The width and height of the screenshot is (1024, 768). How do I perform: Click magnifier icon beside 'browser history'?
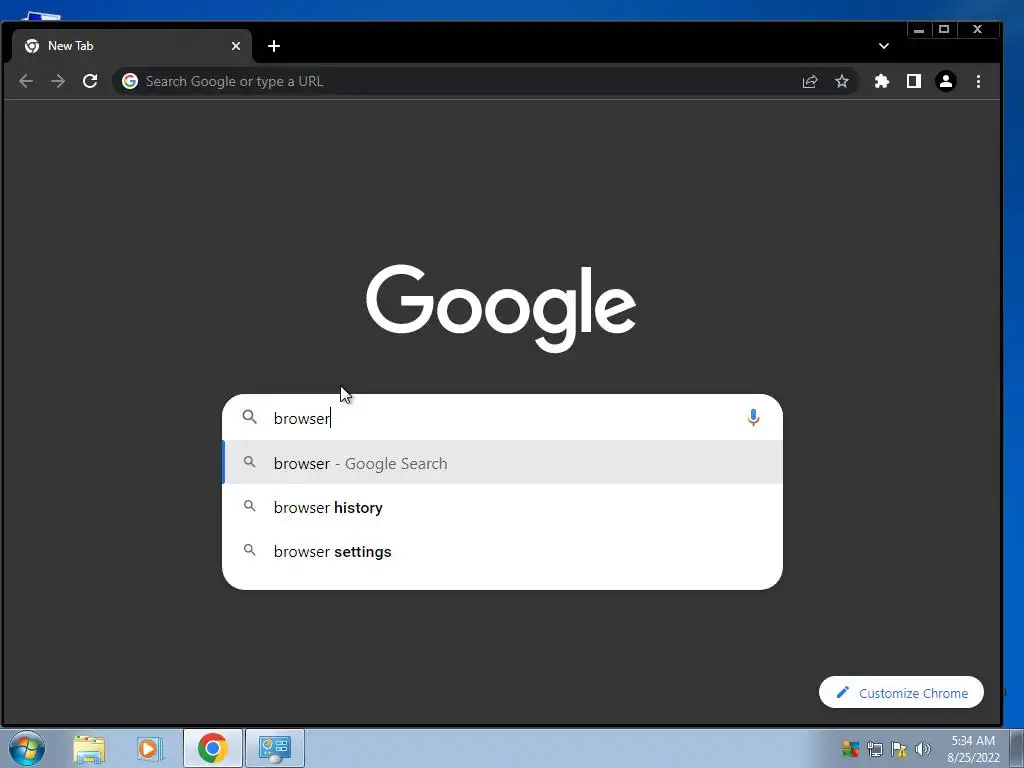point(249,505)
